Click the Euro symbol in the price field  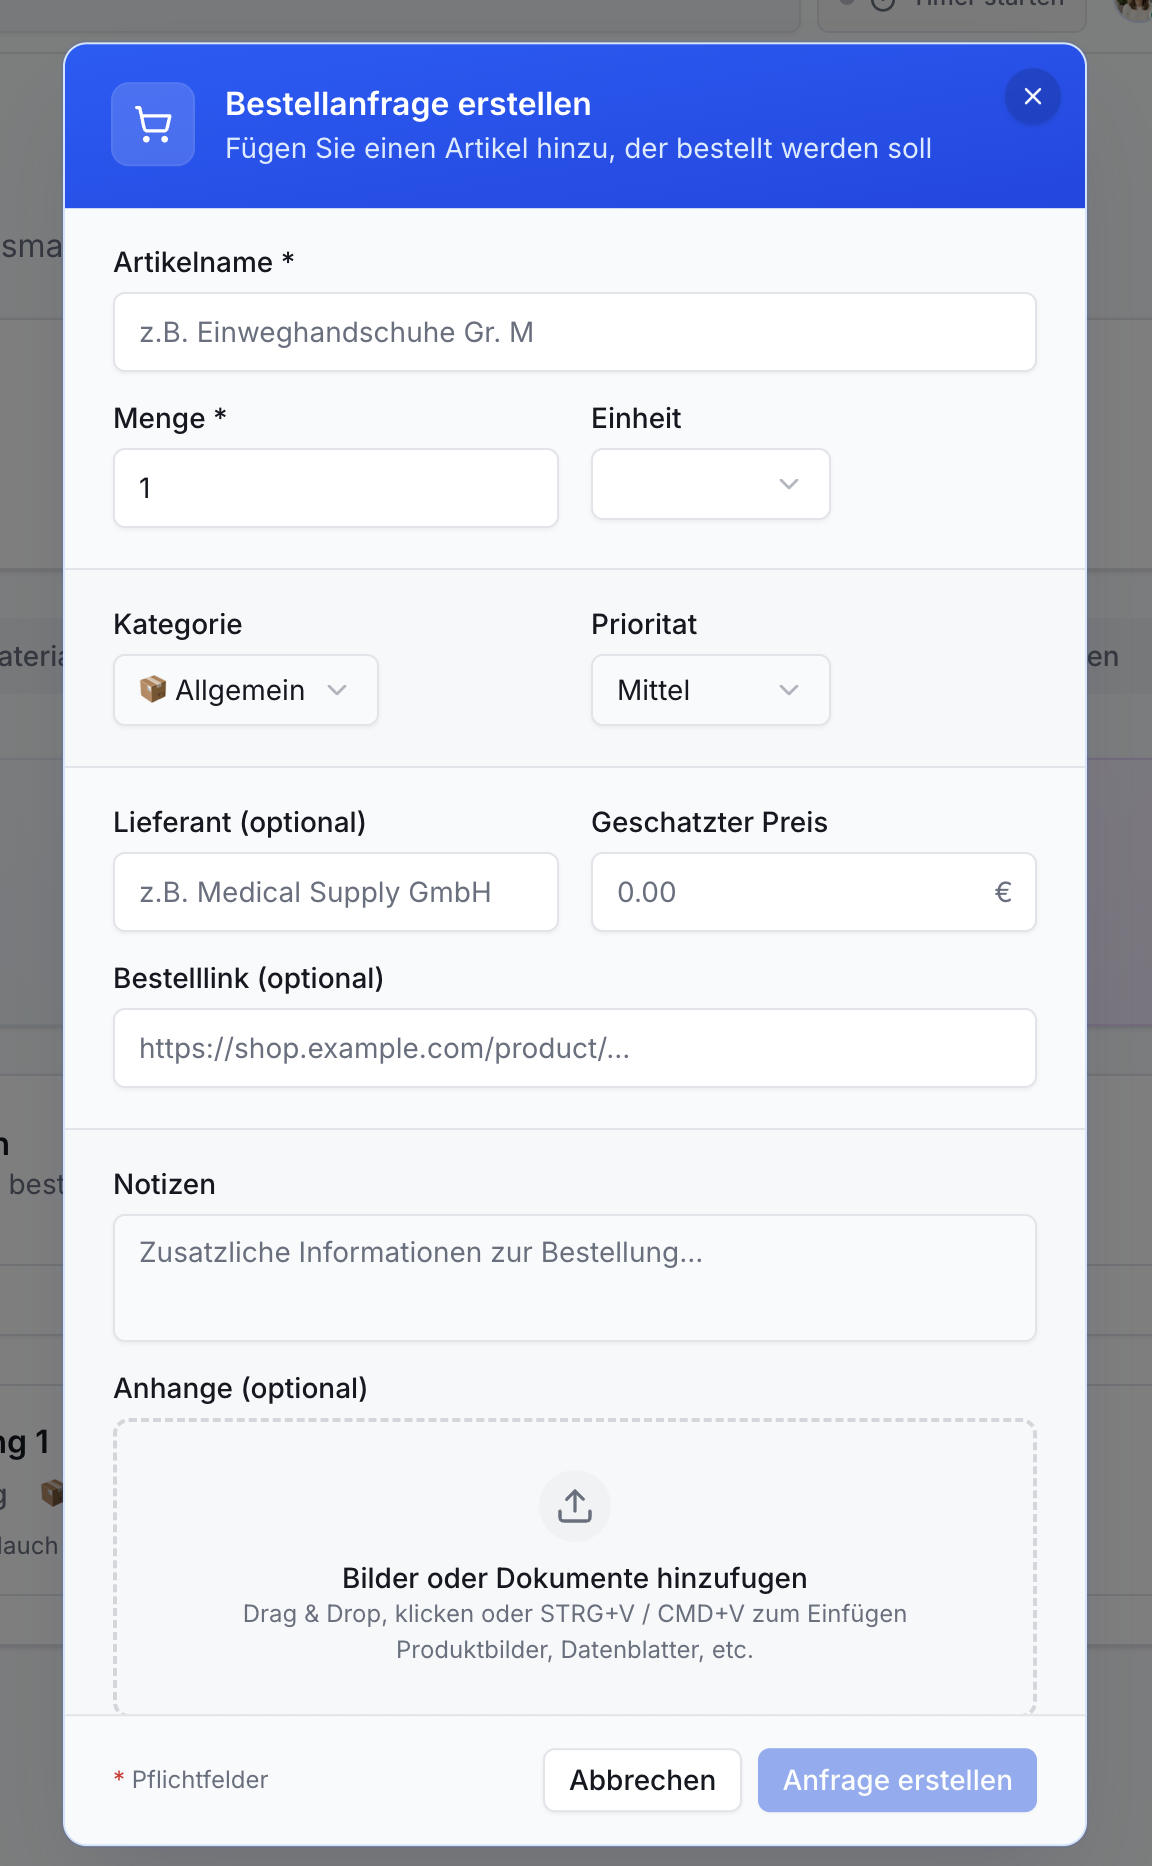(1003, 892)
